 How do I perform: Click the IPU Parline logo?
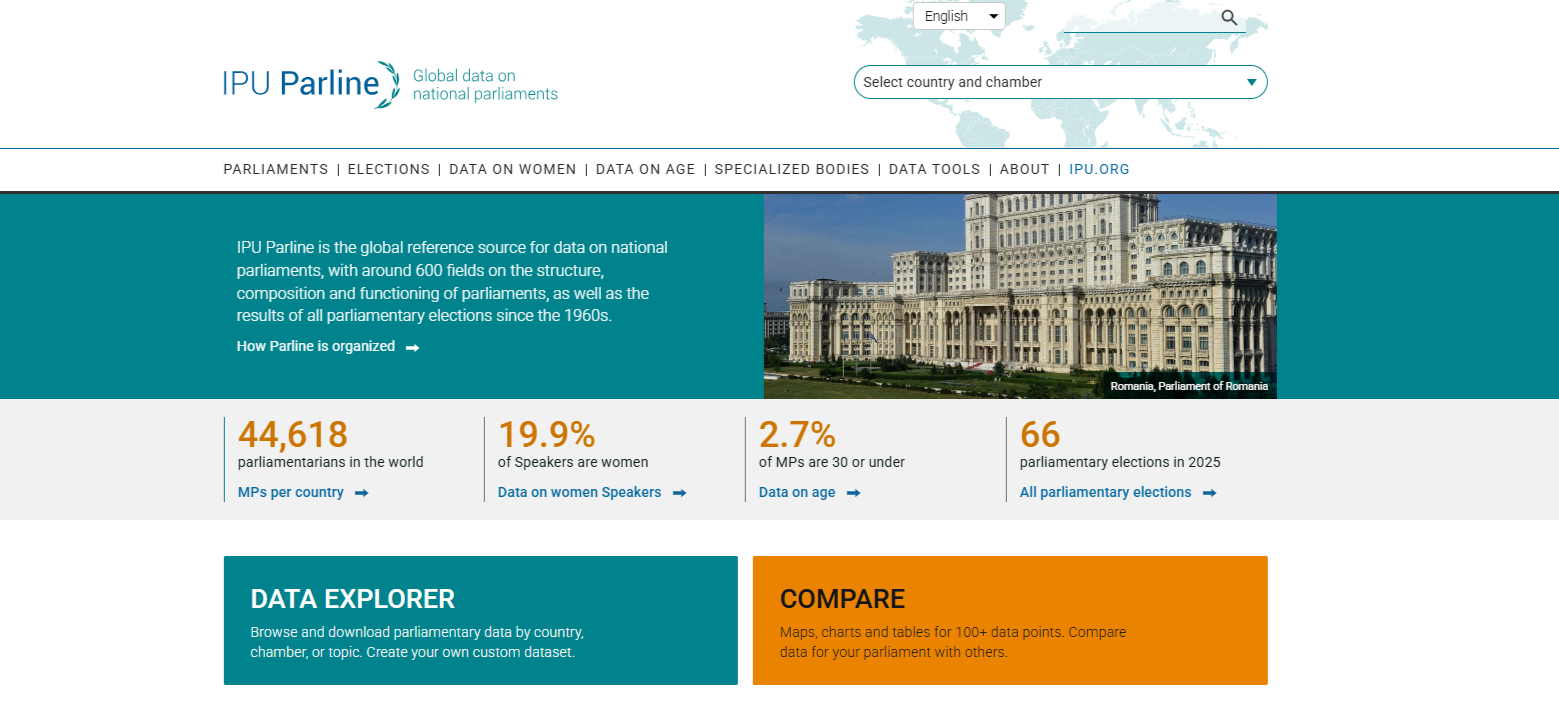tap(312, 84)
